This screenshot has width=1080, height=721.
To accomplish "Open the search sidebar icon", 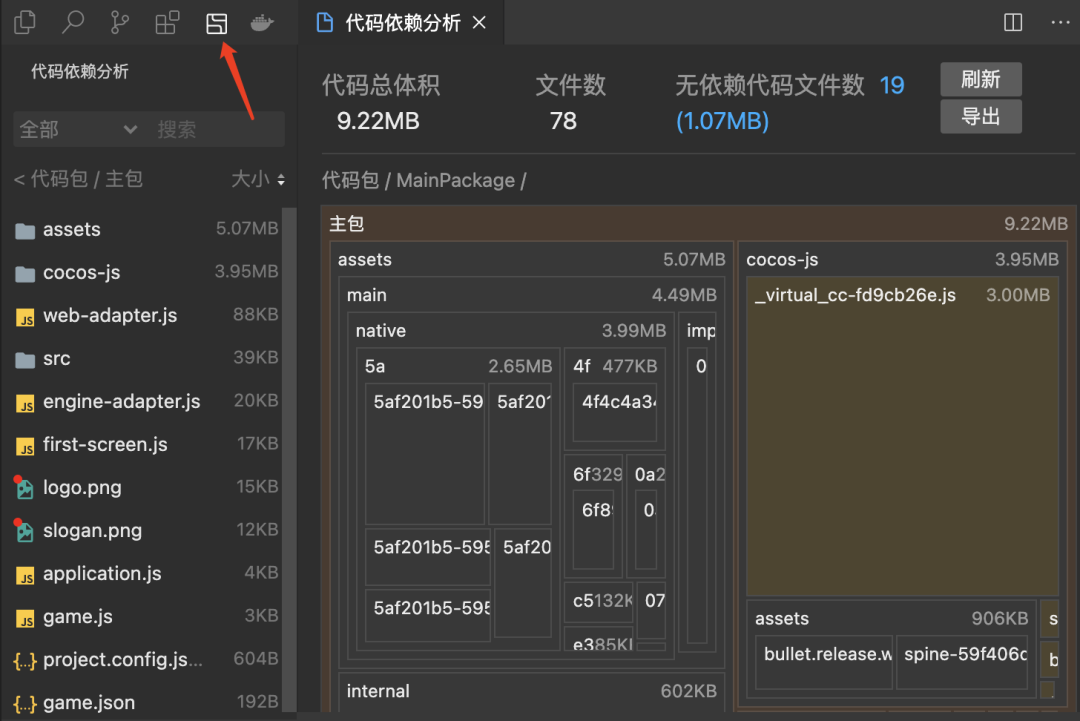I will (72, 23).
